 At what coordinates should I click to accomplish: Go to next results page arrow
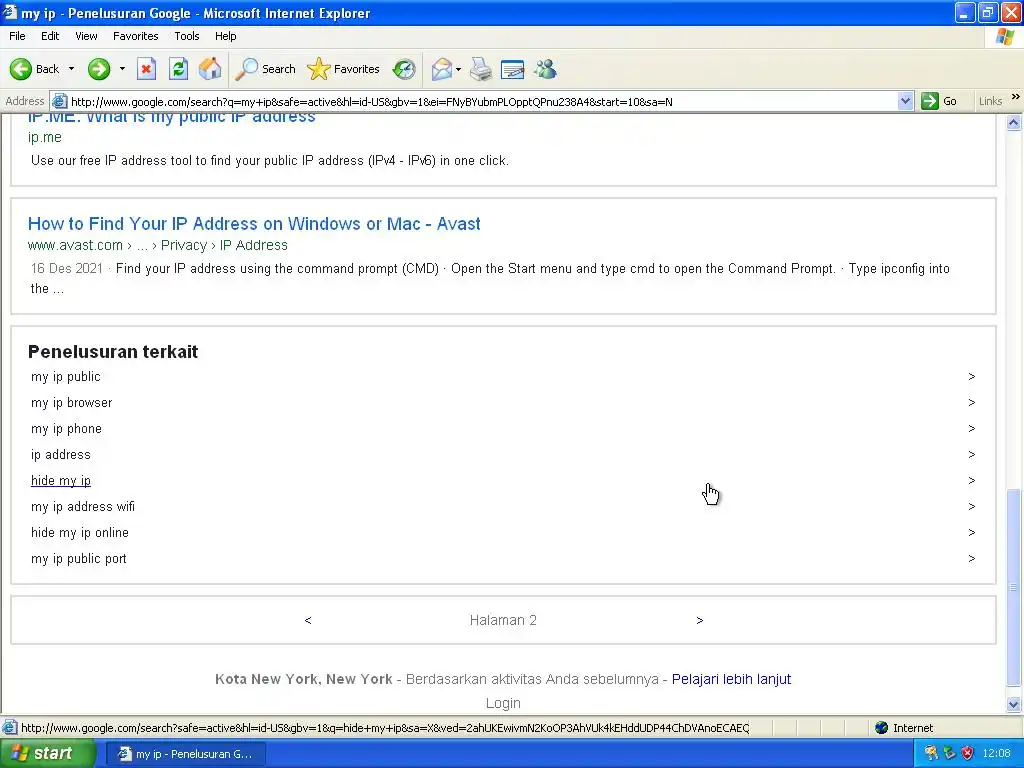pyautogui.click(x=699, y=620)
